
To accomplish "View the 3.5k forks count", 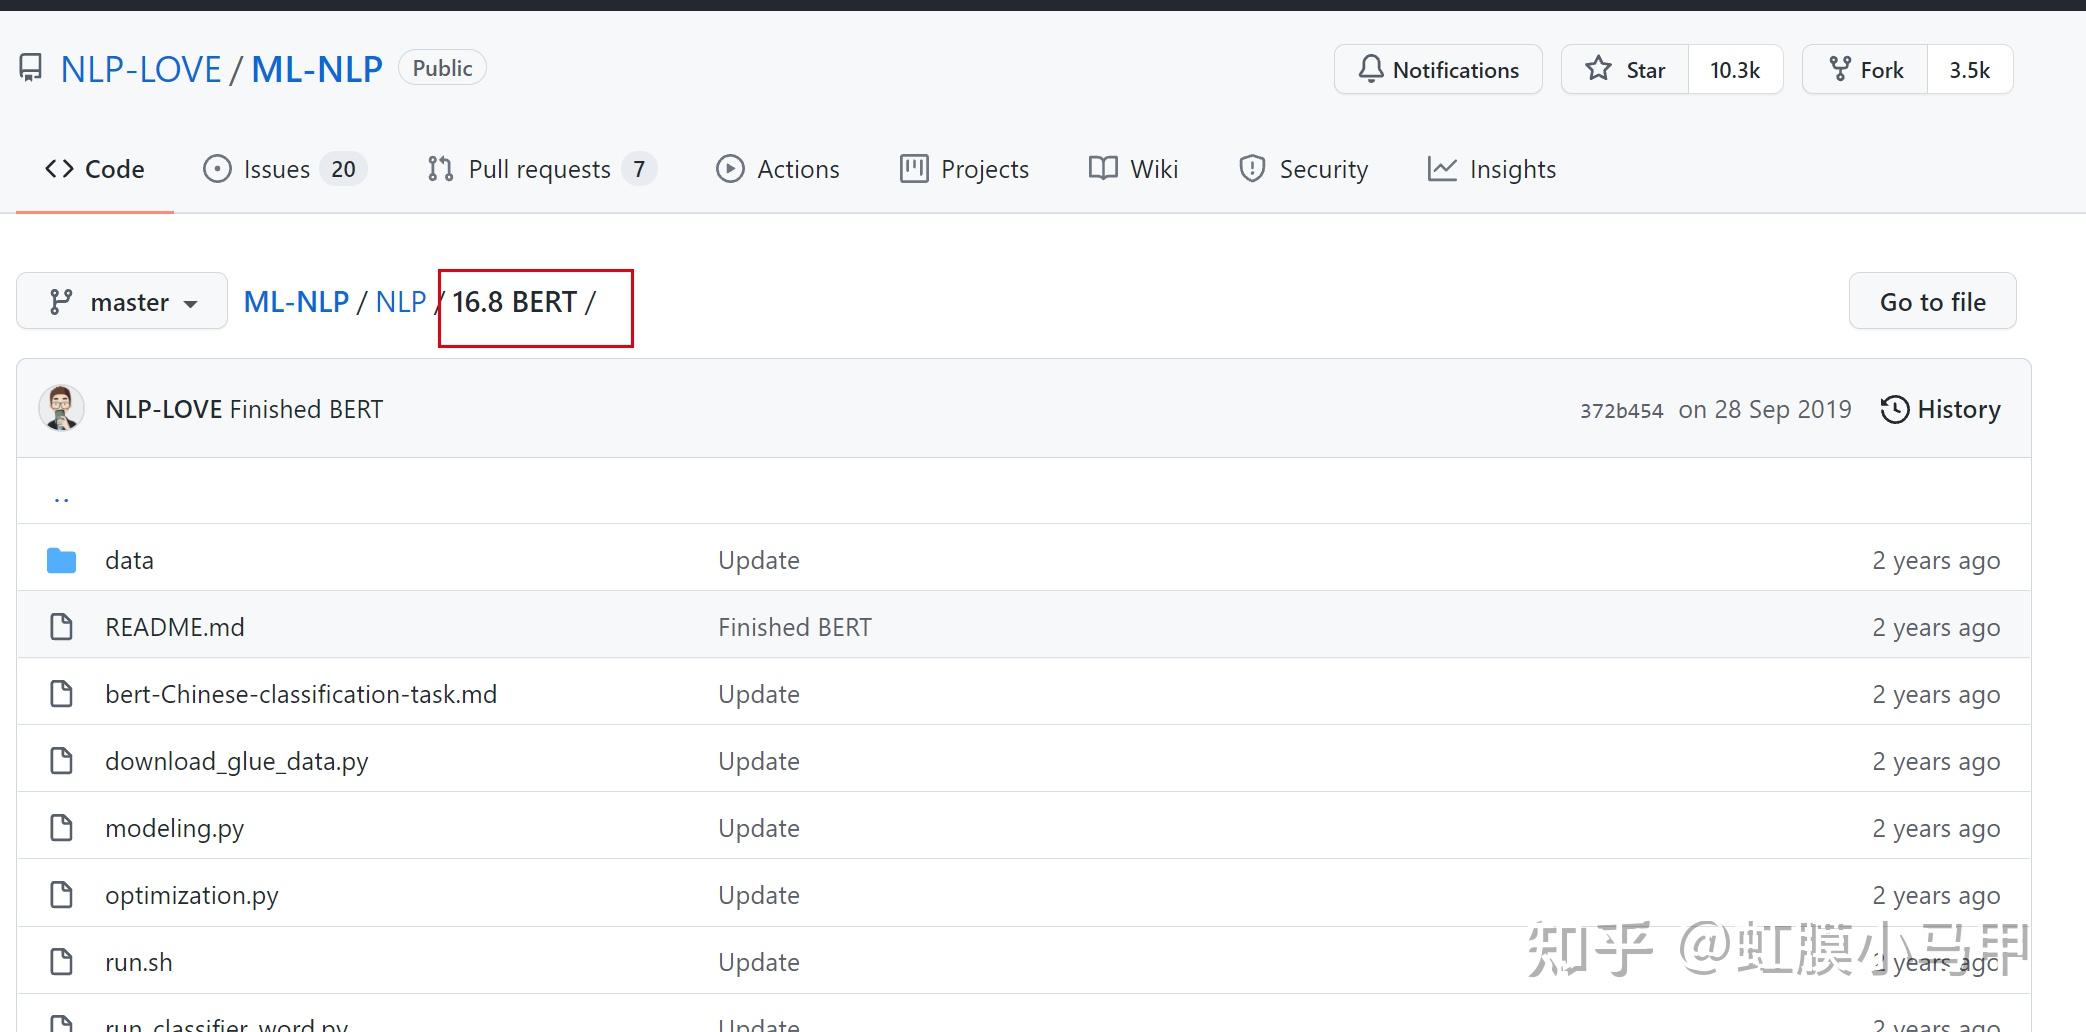I will pos(1969,69).
